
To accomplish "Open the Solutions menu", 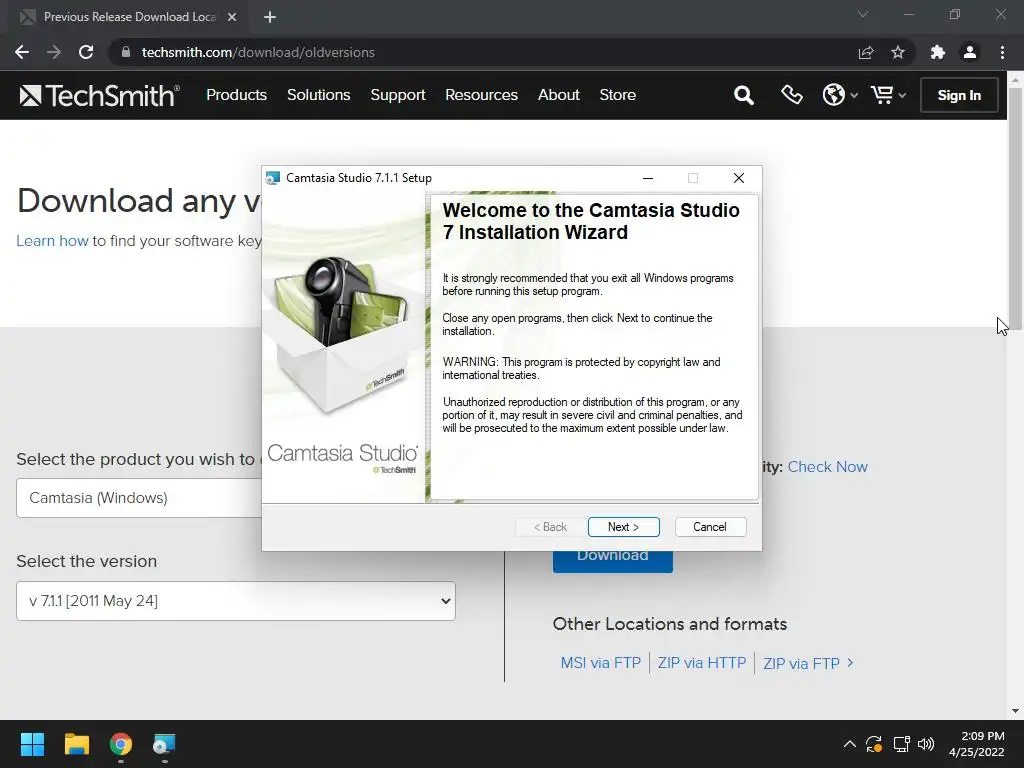I will (x=319, y=95).
